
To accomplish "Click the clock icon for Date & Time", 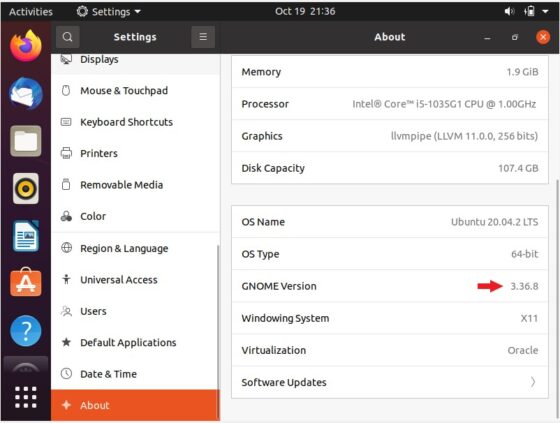I will (x=66, y=374).
